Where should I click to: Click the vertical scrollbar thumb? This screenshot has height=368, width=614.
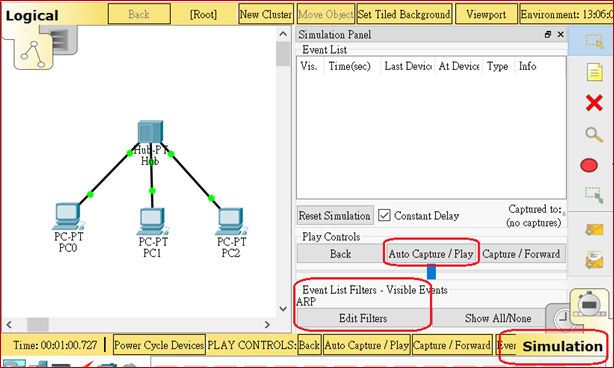click(x=283, y=54)
